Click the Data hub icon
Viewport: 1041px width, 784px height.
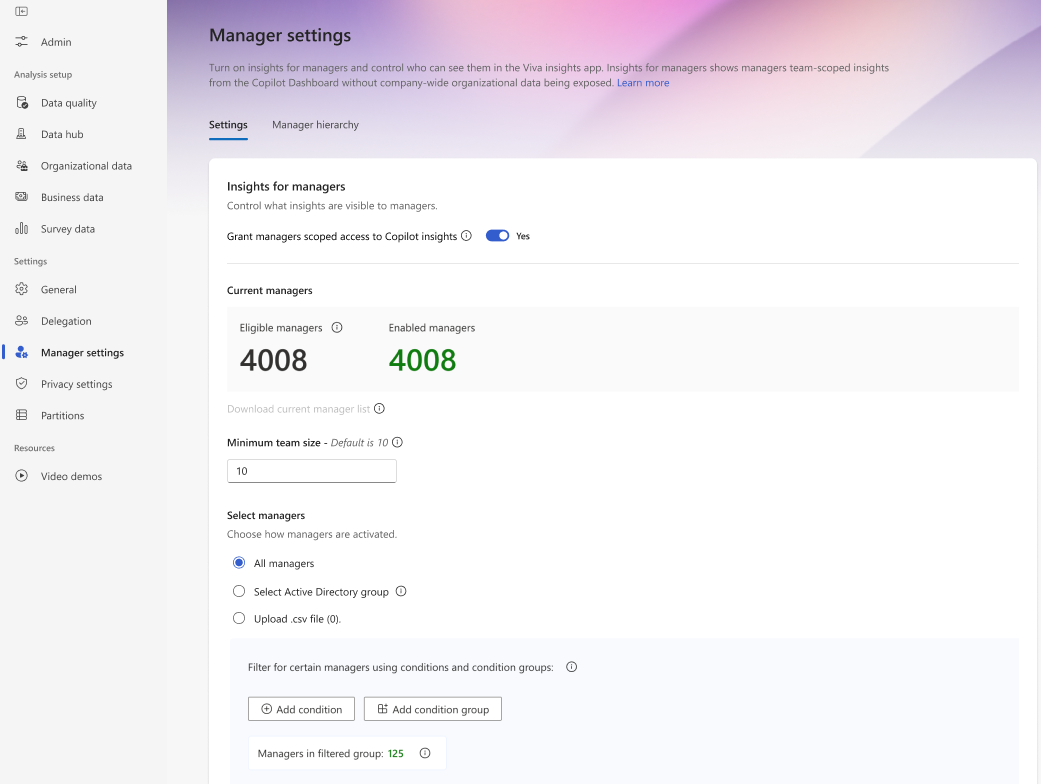tap(22, 134)
